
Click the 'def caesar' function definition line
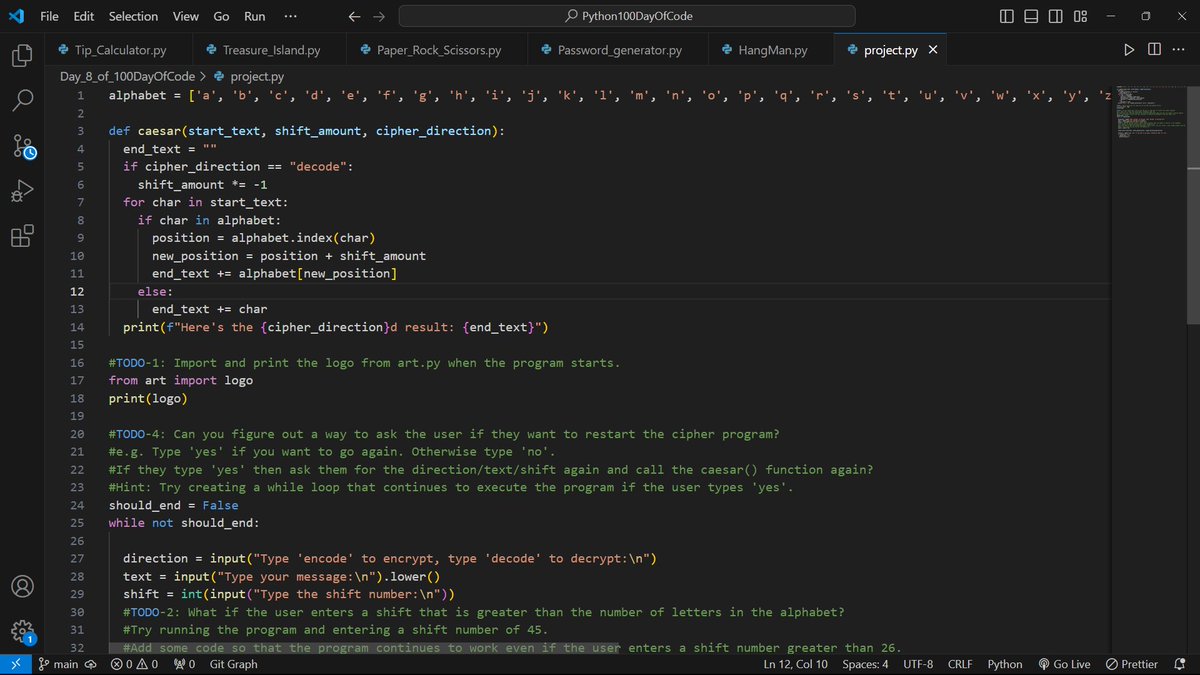[306, 131]
